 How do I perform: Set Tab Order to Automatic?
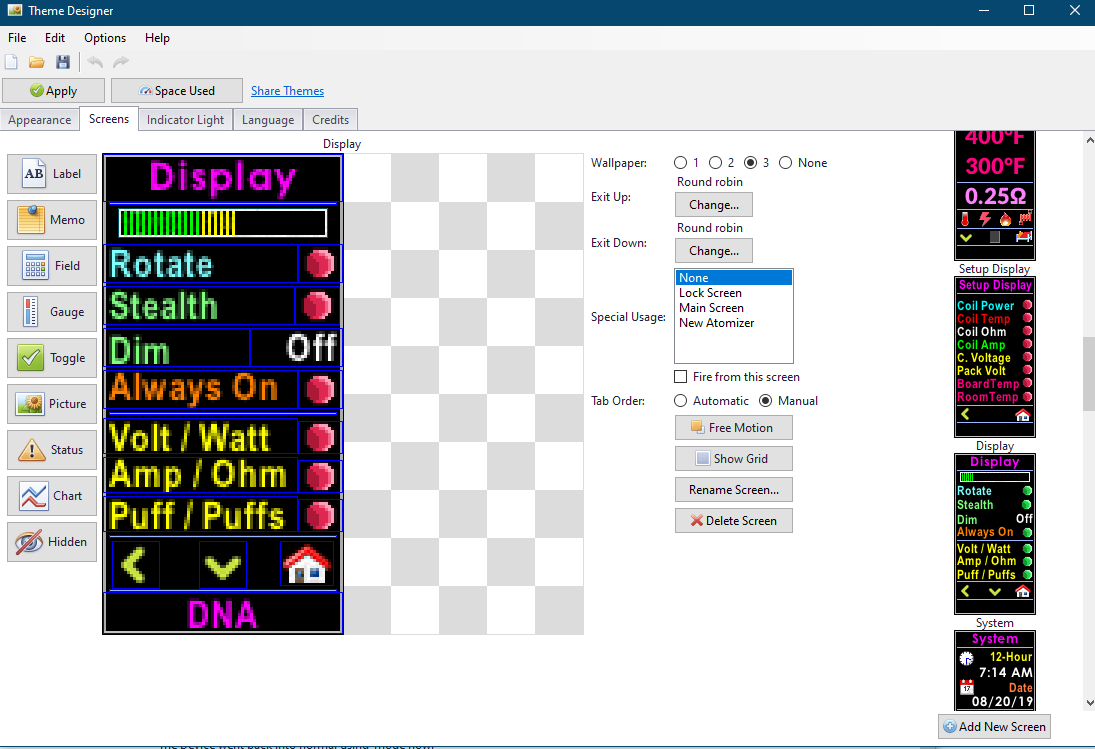coord(681,401)
